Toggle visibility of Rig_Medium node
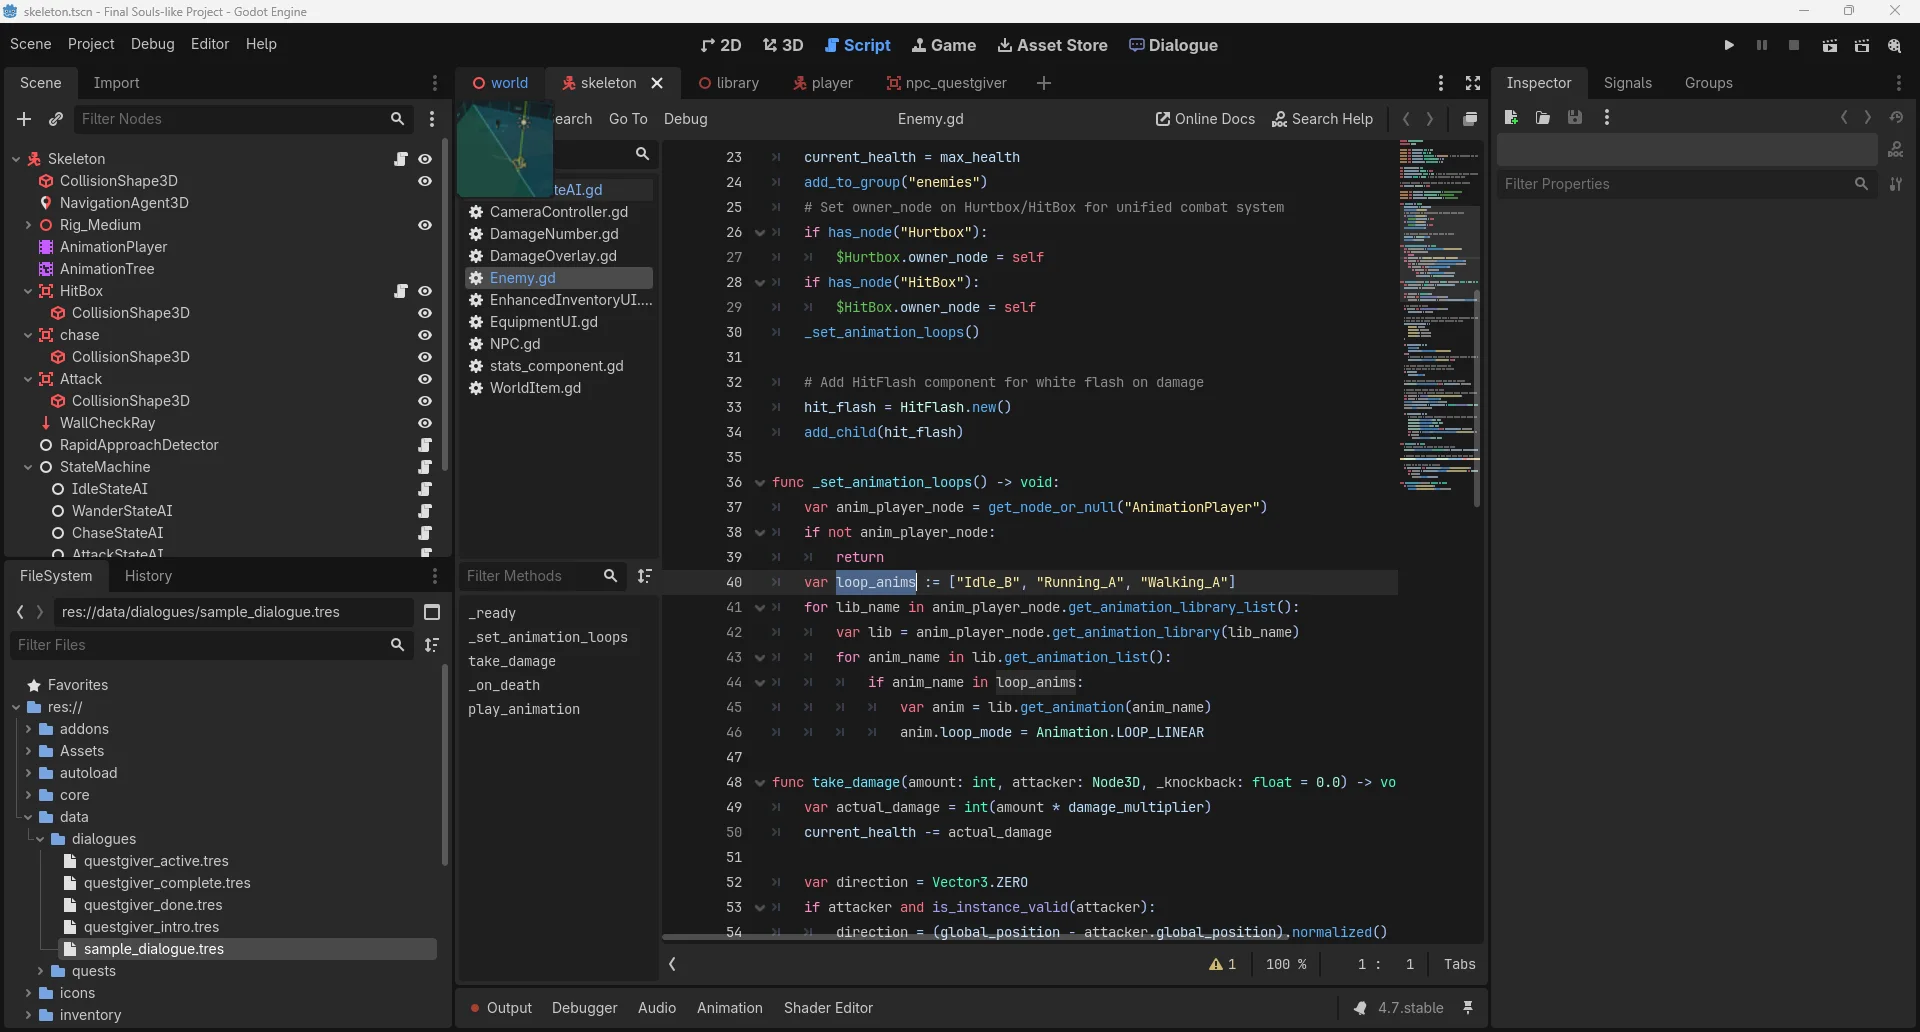The image size is (1920, 1032). click(x=425, y=225)
